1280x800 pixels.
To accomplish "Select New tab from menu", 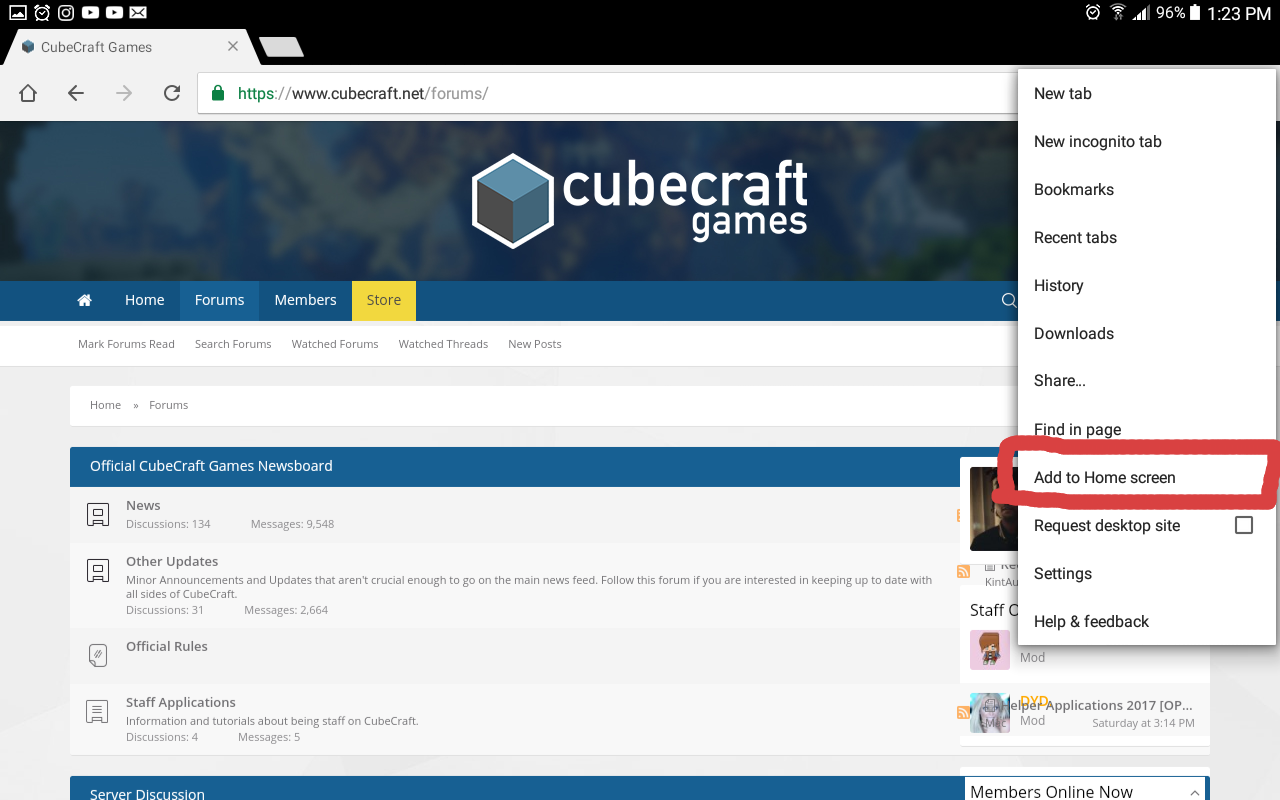I will 1147,93.
